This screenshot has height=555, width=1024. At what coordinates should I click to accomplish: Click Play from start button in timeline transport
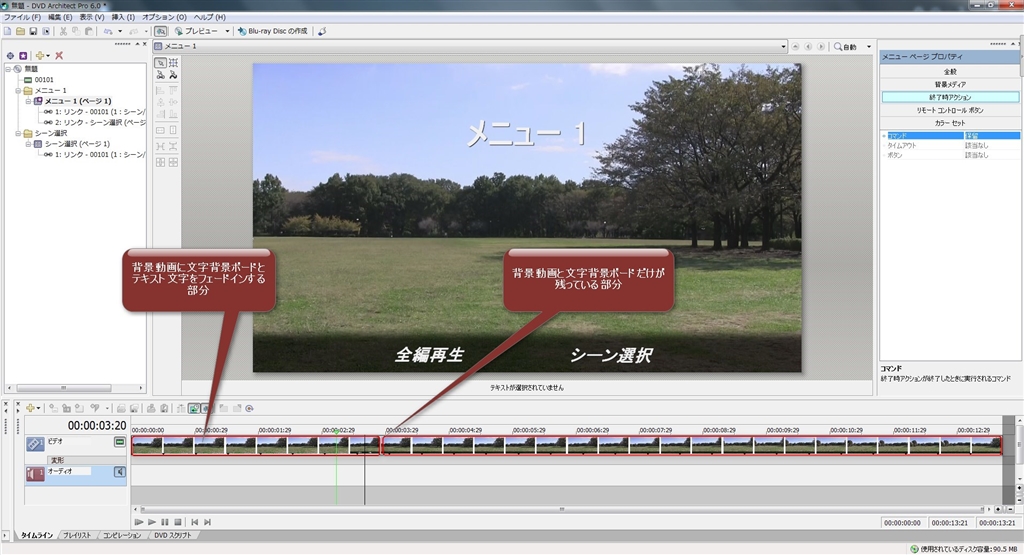(138, 522)
